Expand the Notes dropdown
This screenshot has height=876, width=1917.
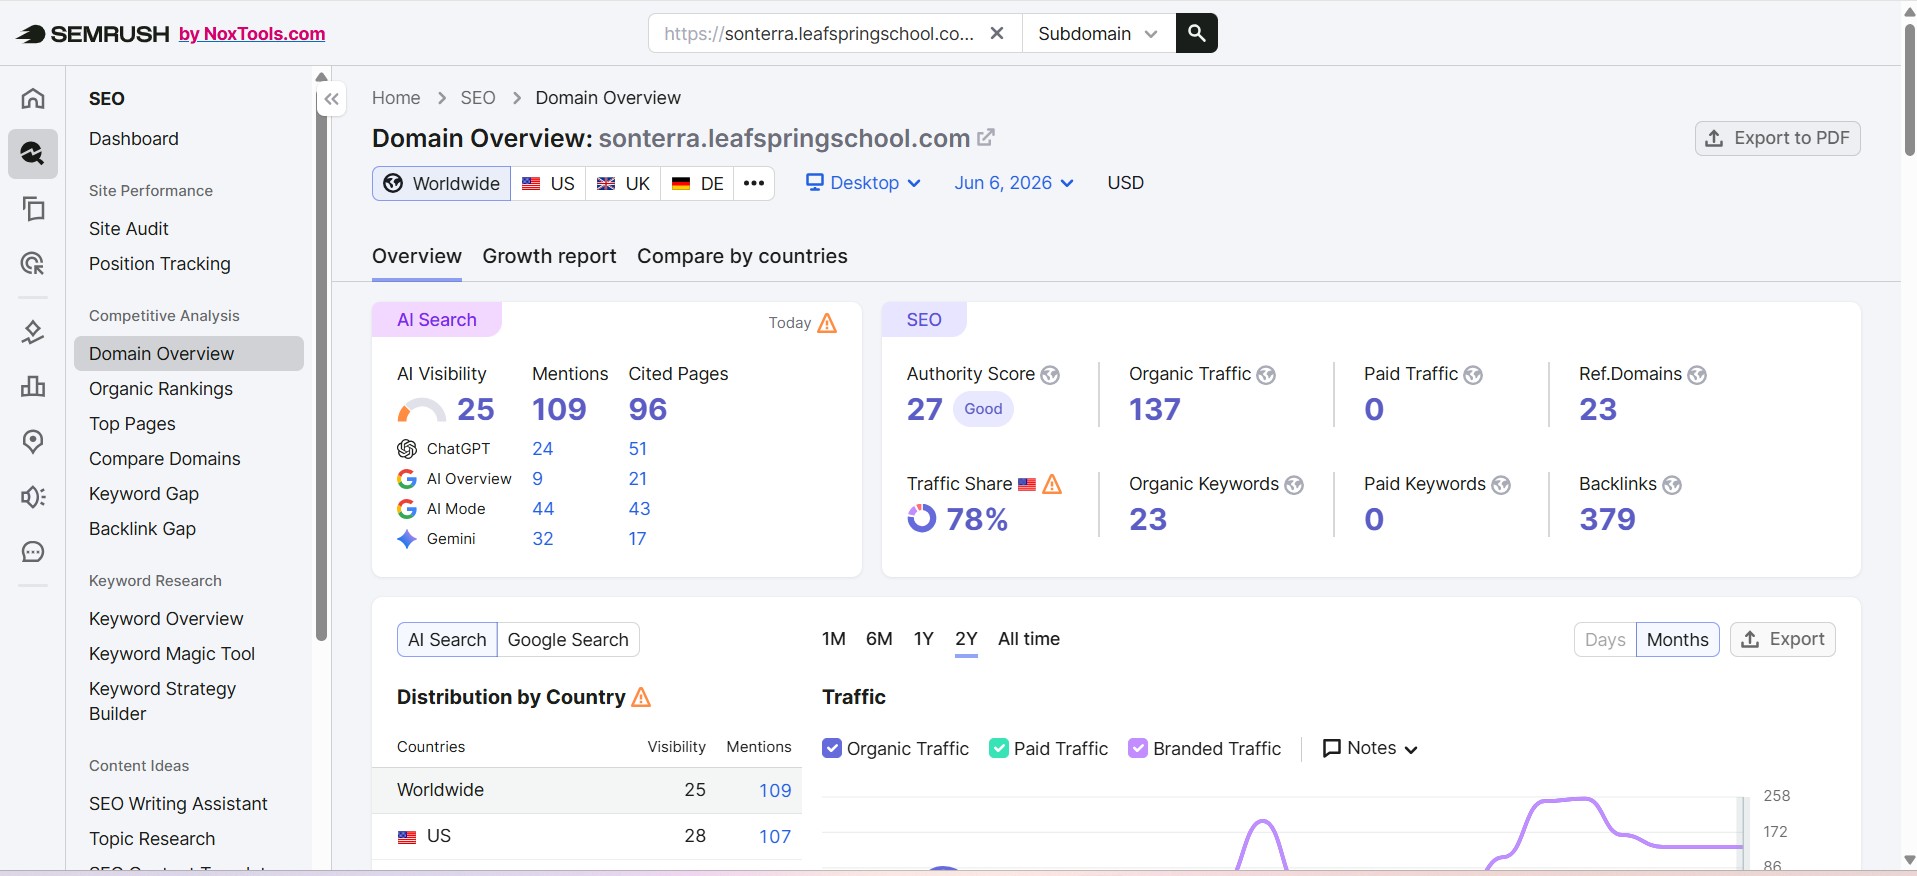pyautogui.click(x=1370, y=748)
